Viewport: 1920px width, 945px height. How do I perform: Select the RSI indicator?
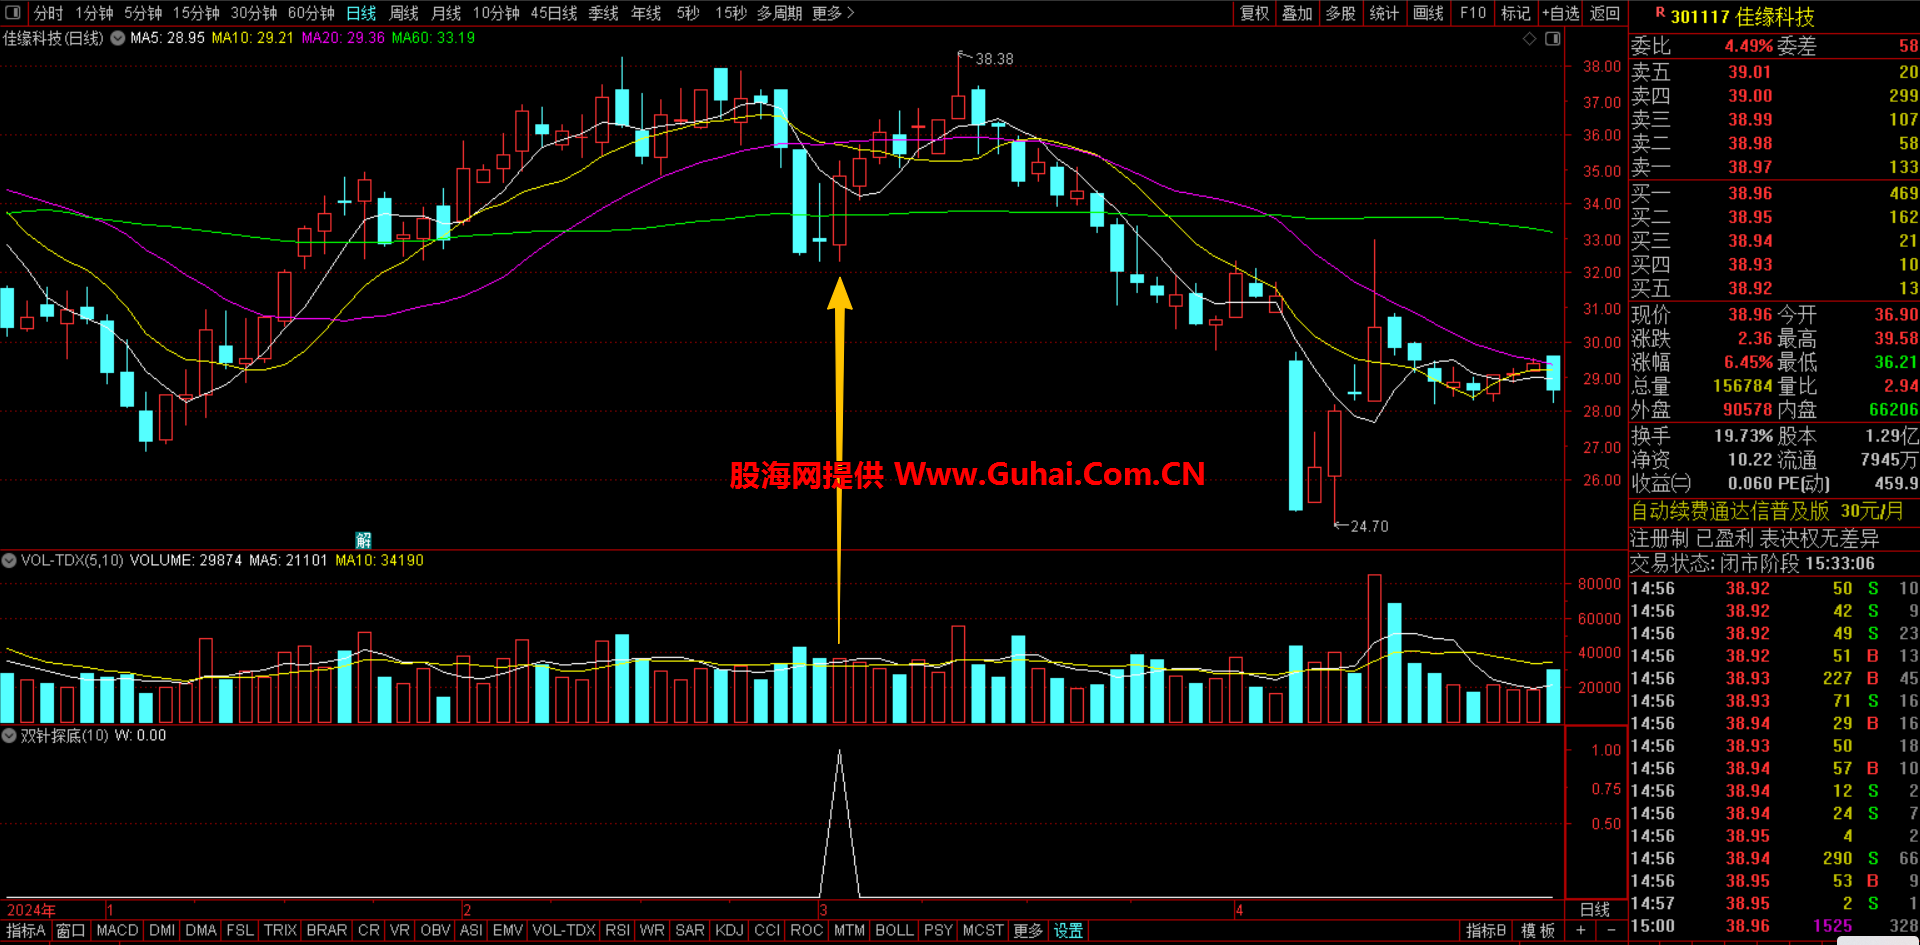coord(617,931)
